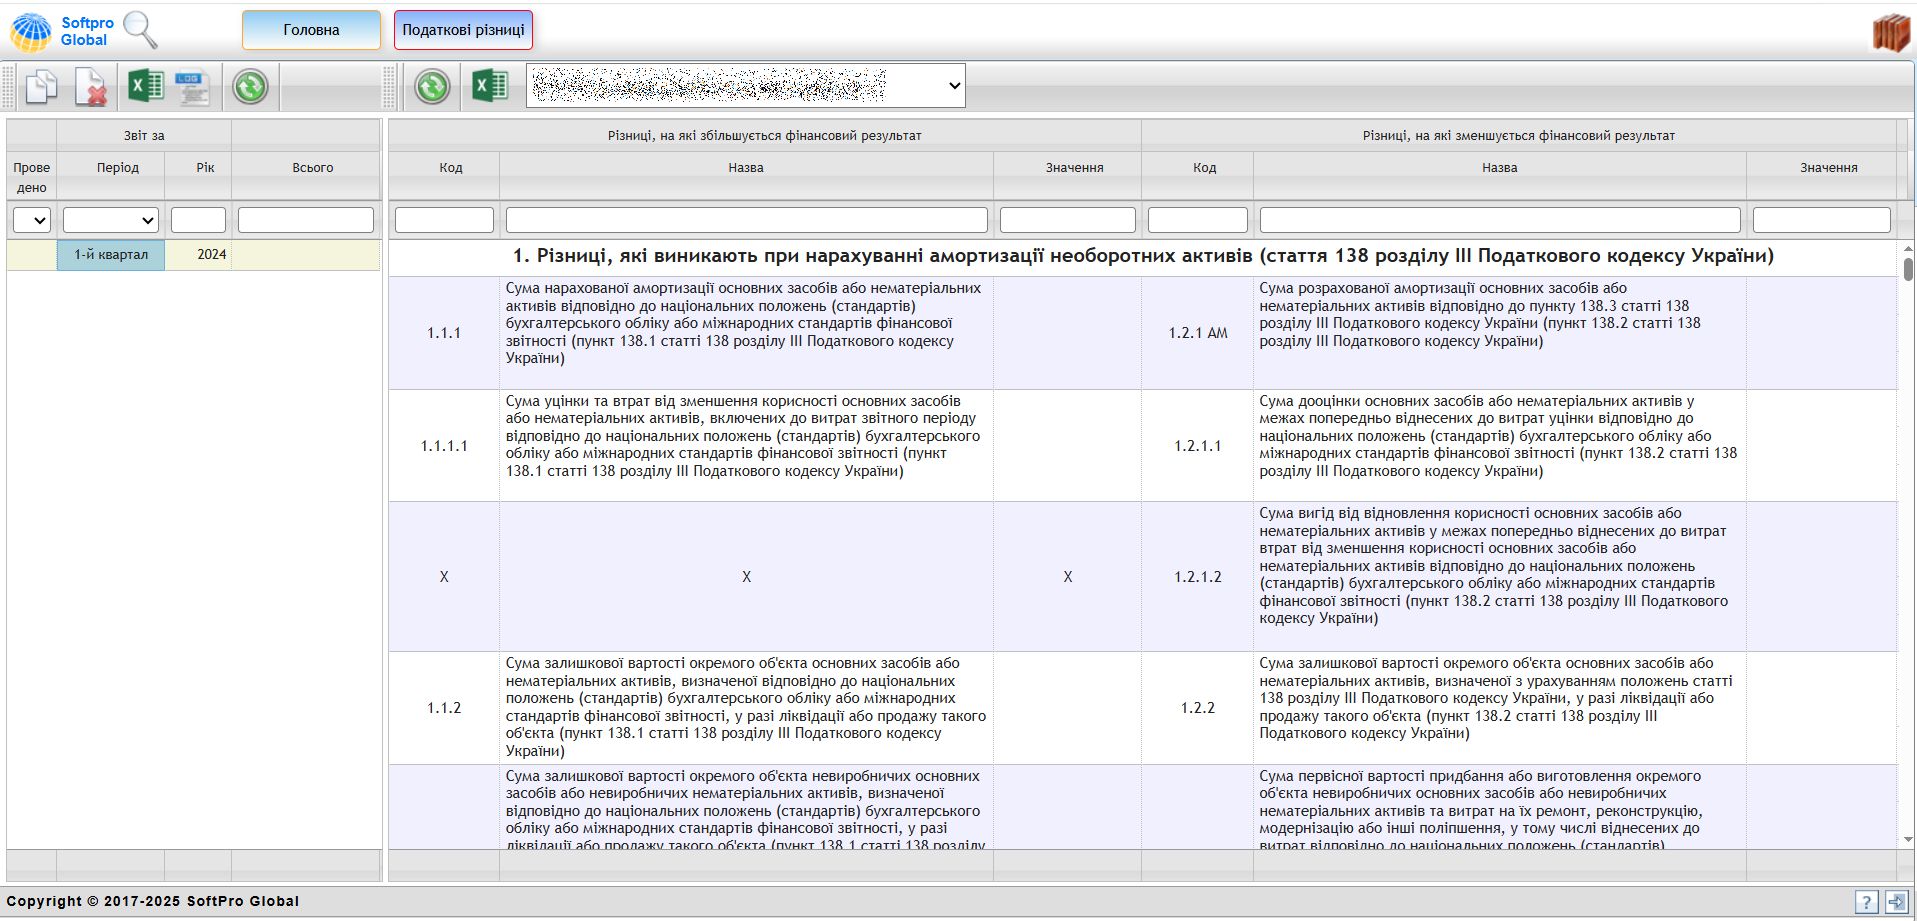1917x921 pixels.
Task: Click the Значення filter under збільшується section
Action: point(1067,220)
